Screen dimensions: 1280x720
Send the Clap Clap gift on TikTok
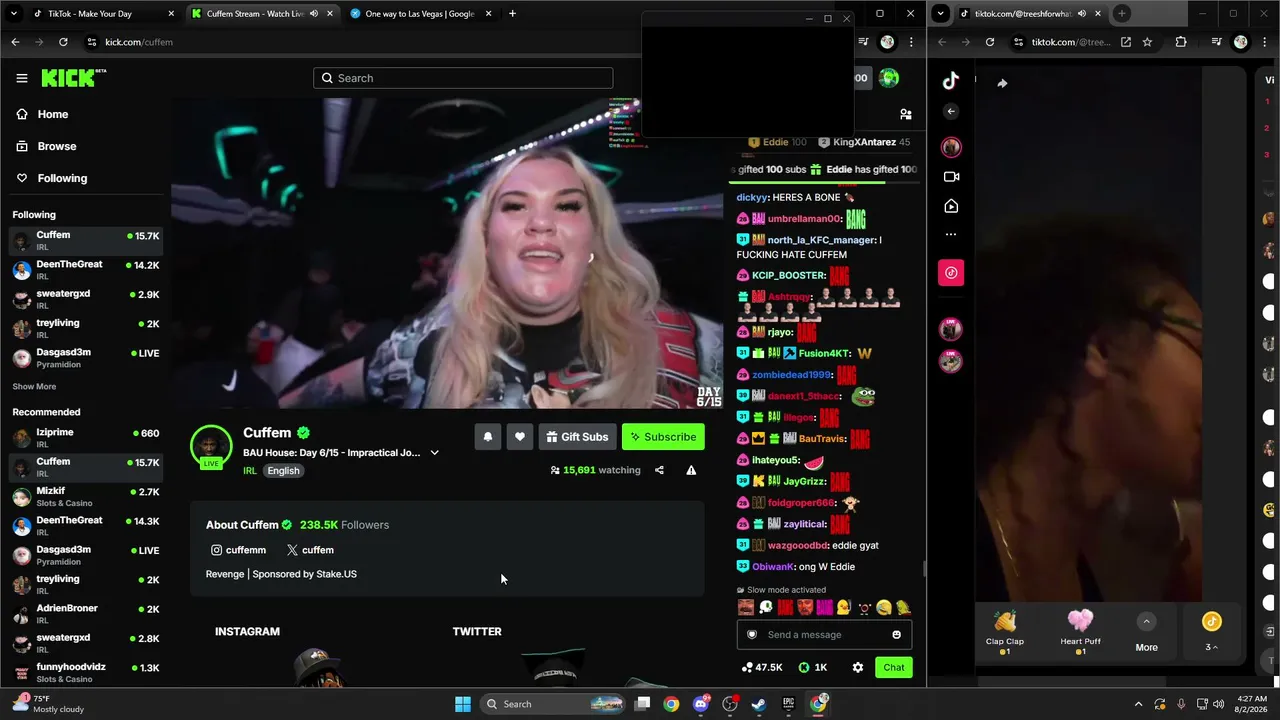[x=1005, y=632]
